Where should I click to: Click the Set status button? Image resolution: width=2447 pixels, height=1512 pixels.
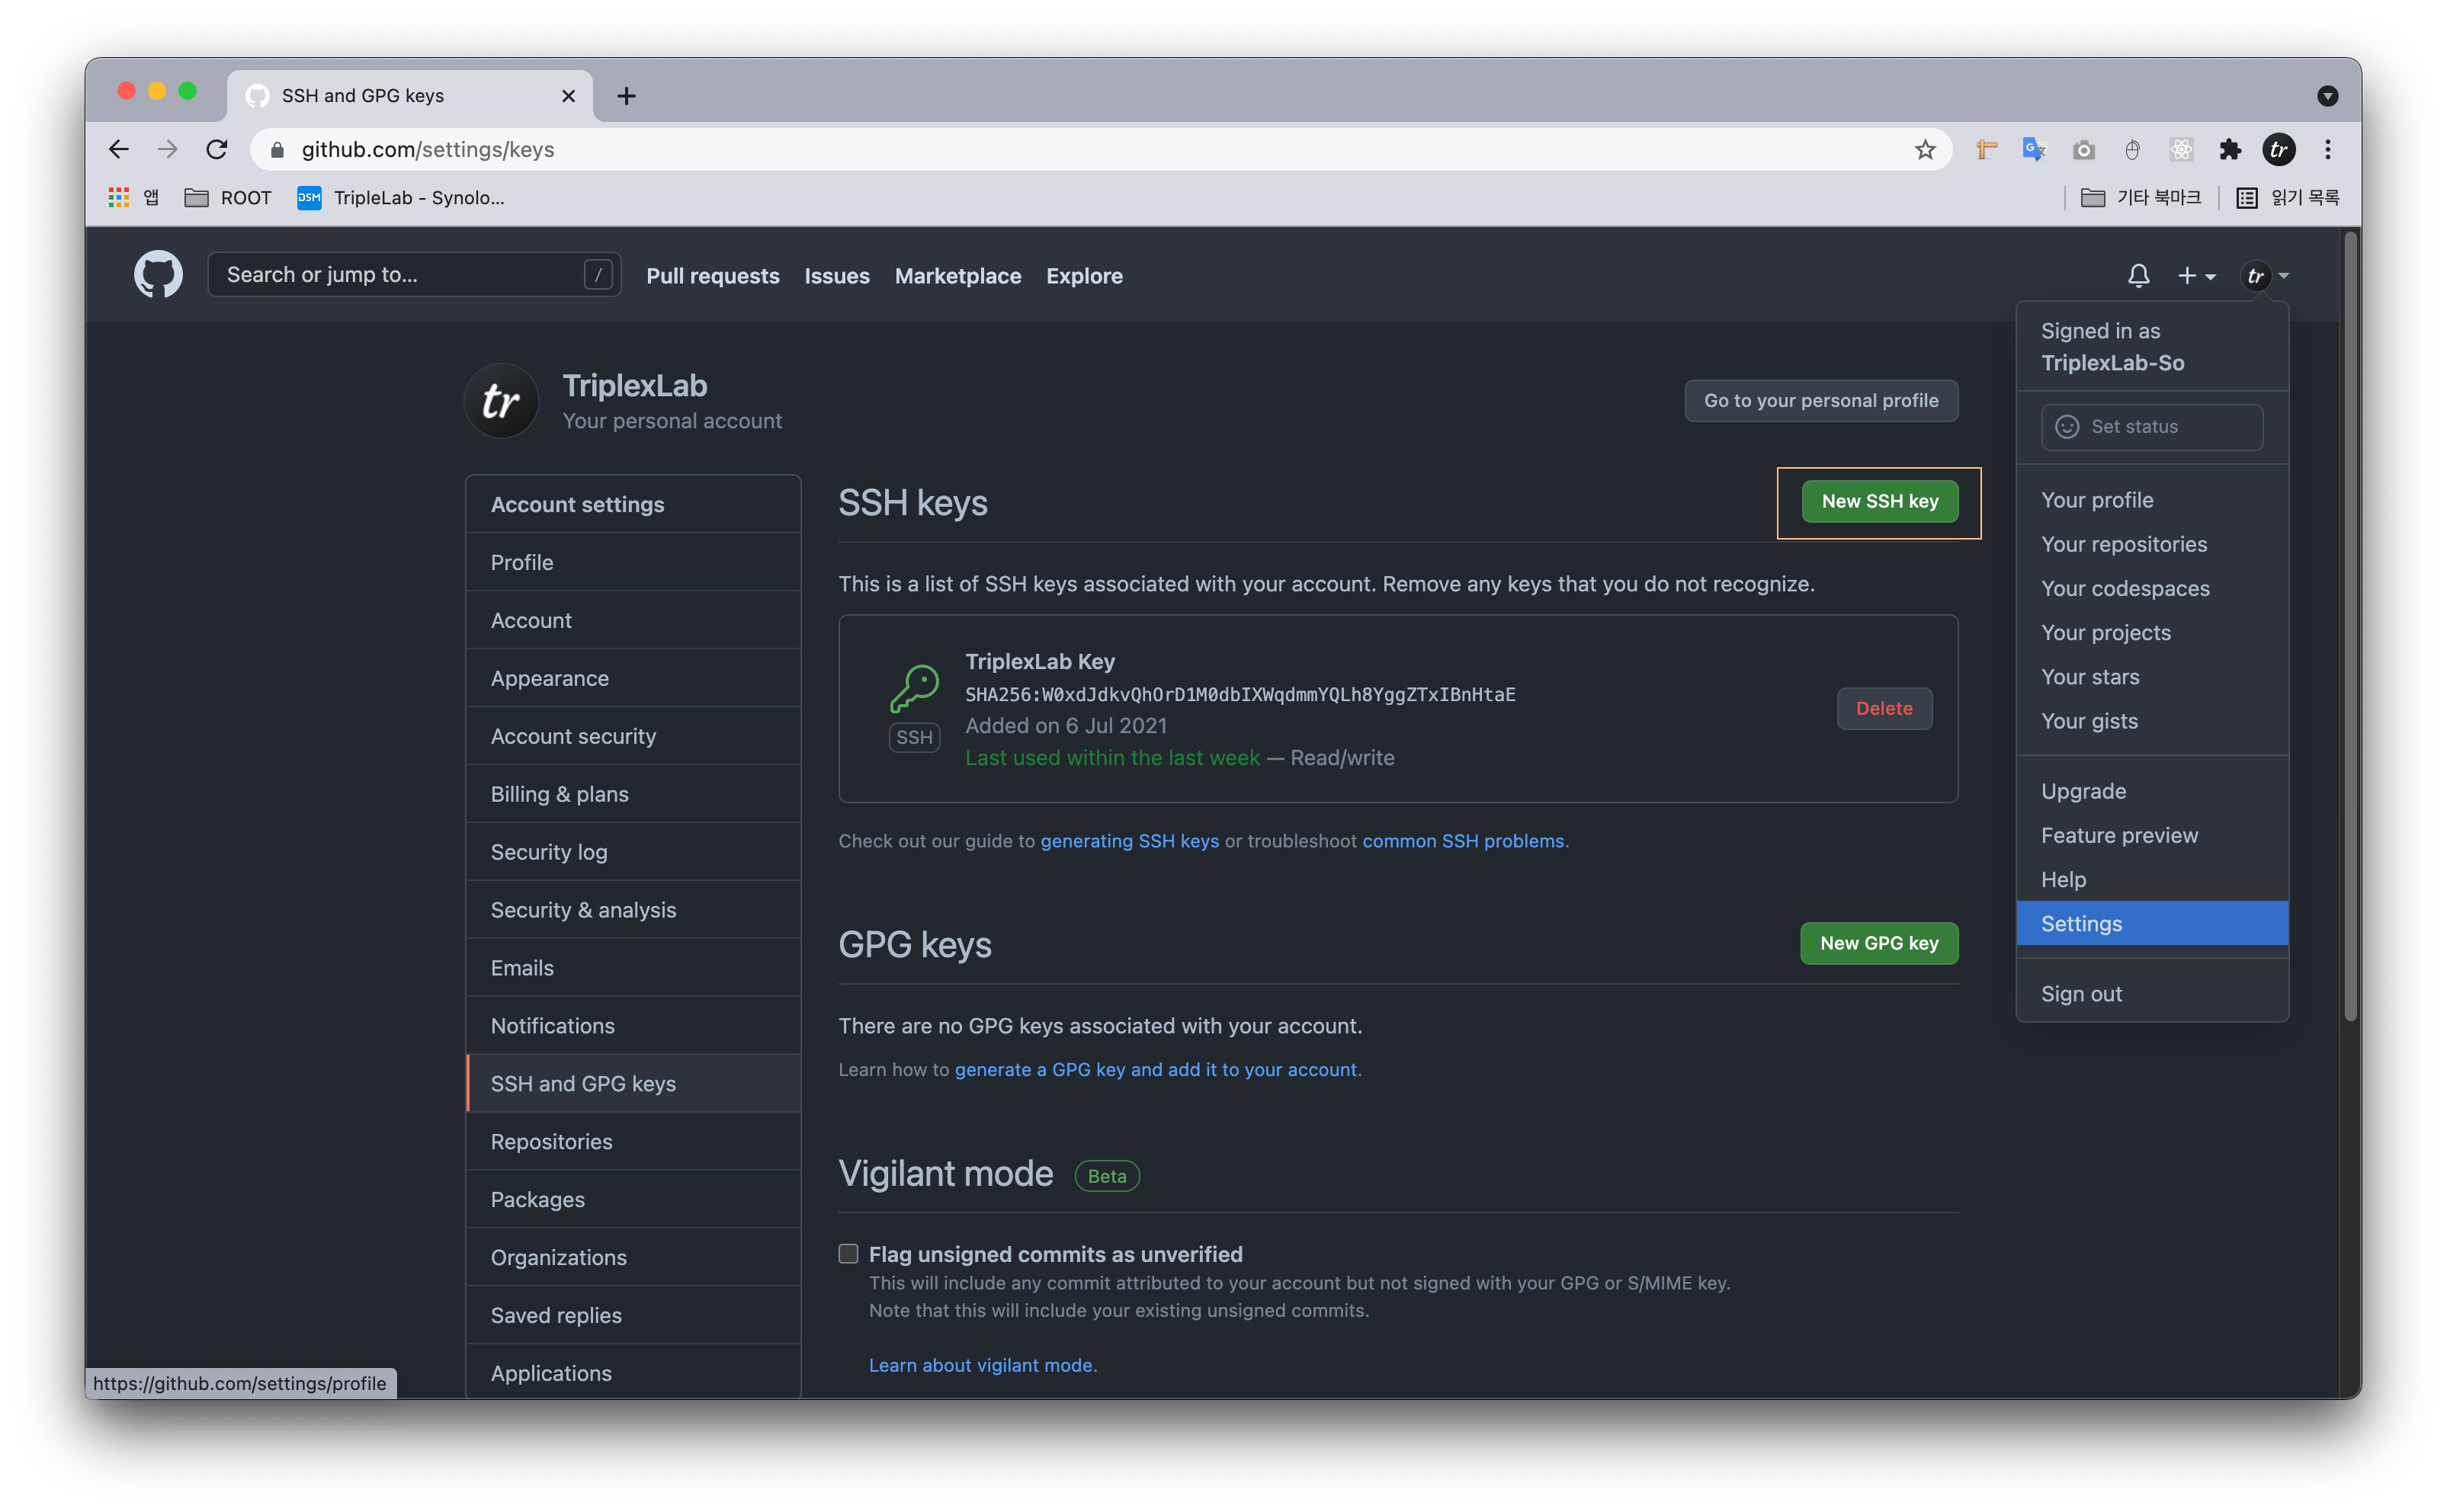pos(2151,427)
